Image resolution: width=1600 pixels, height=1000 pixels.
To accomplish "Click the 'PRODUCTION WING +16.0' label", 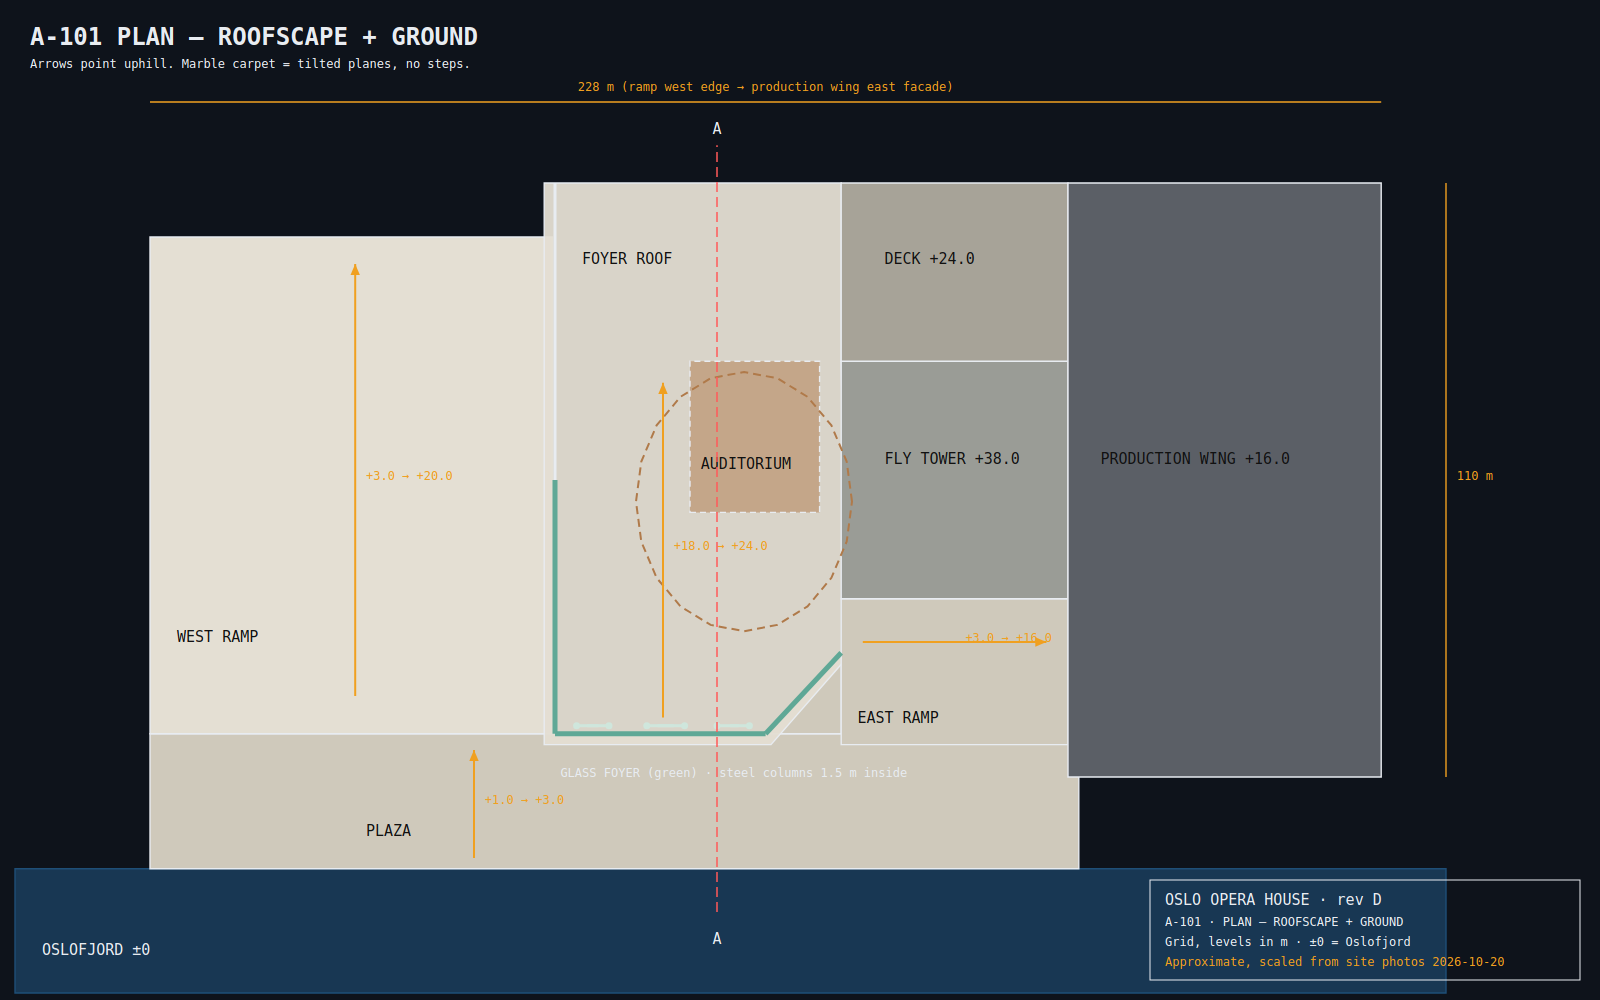I will click(x=1195, y=459).
